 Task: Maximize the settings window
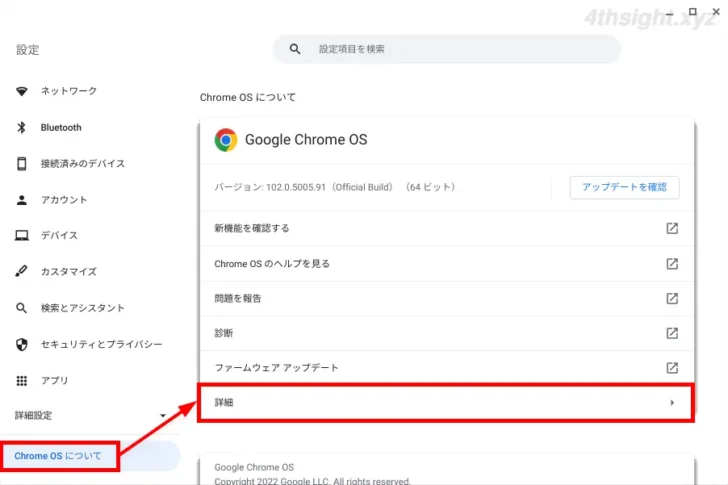(x=692, y=12)
